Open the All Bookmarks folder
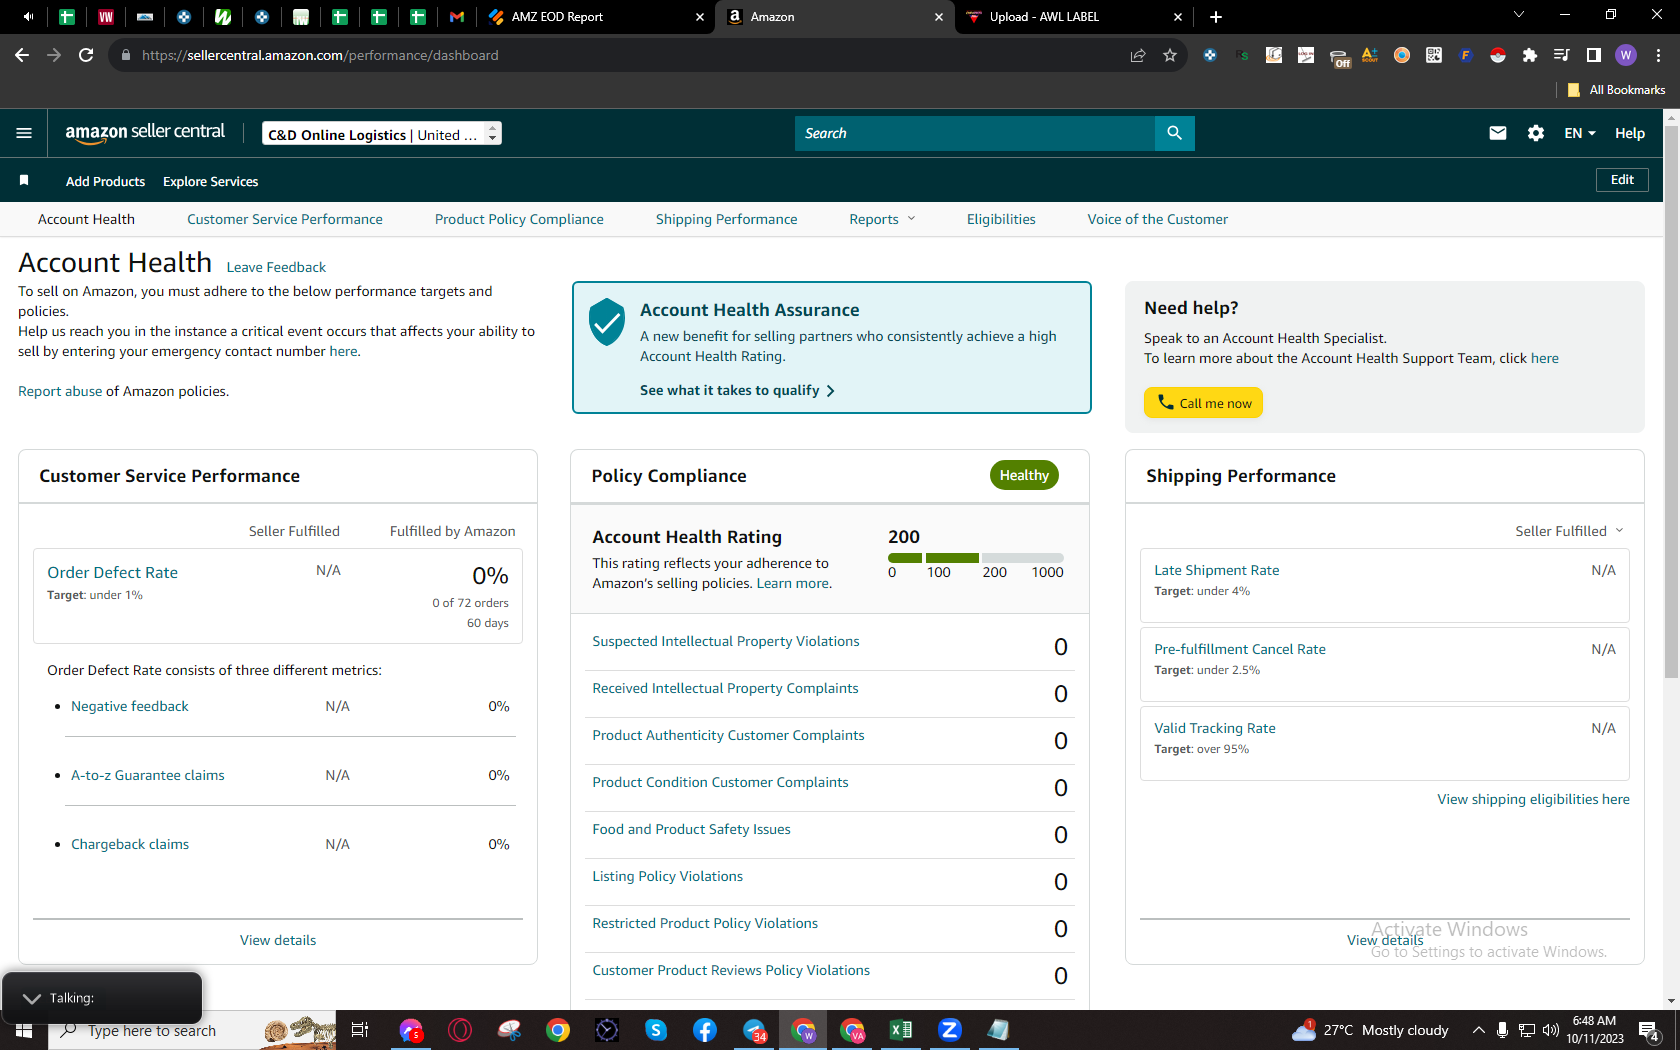 [x=1617, y=90]
